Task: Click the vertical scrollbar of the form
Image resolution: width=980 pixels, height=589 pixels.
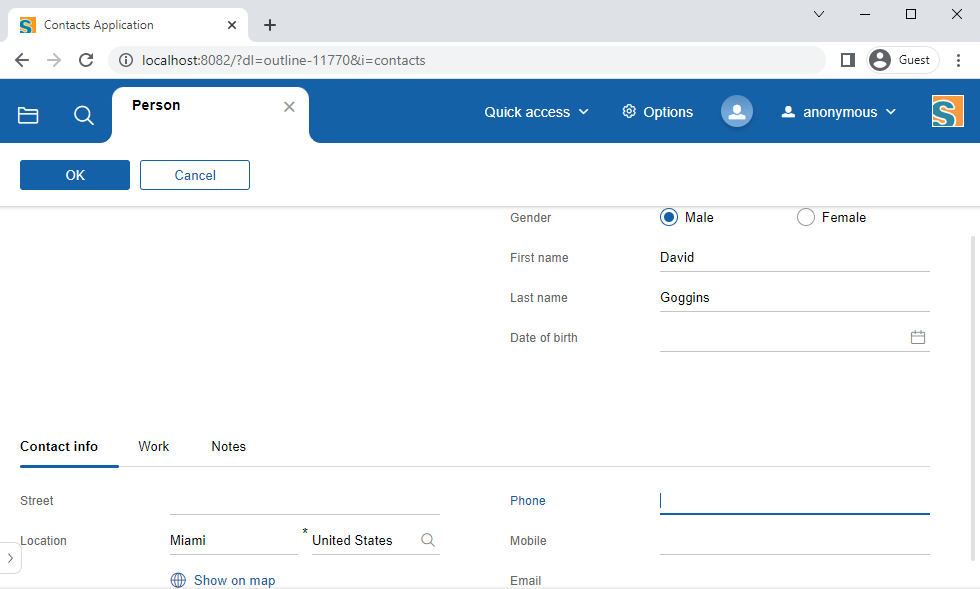Action: (973, 398)
